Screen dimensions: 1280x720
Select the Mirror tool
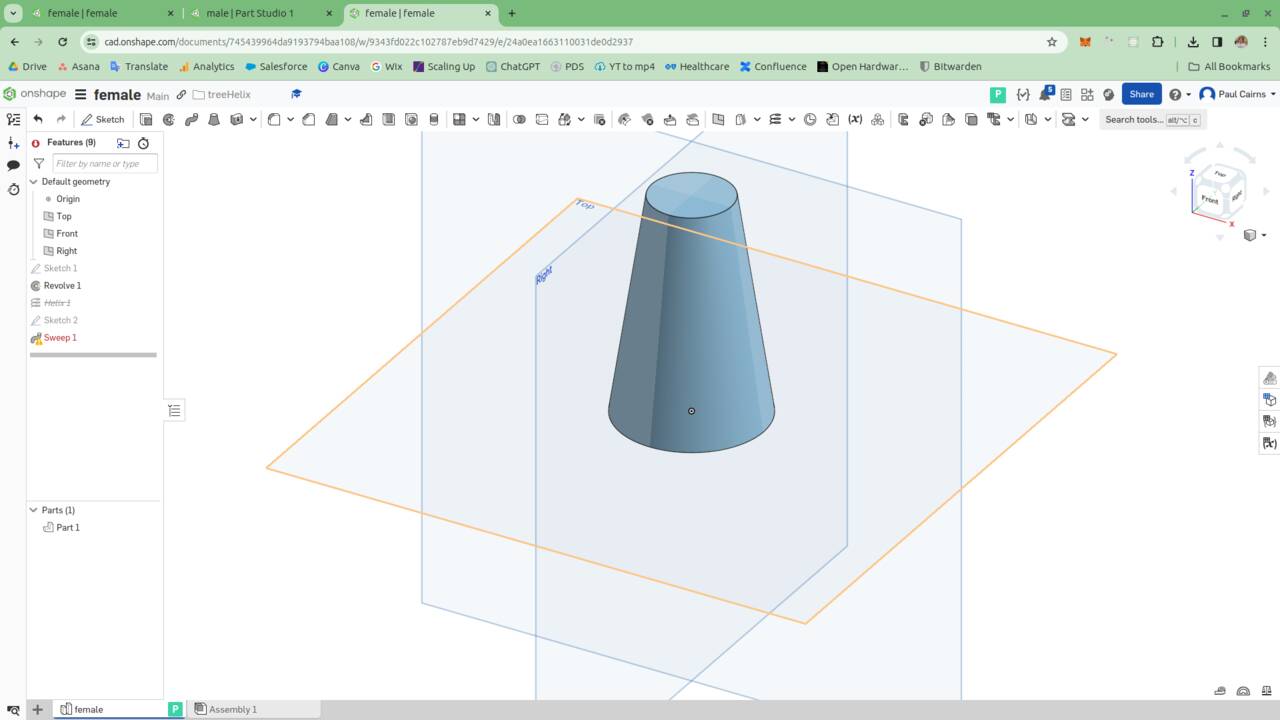click(x=494, y=119)
